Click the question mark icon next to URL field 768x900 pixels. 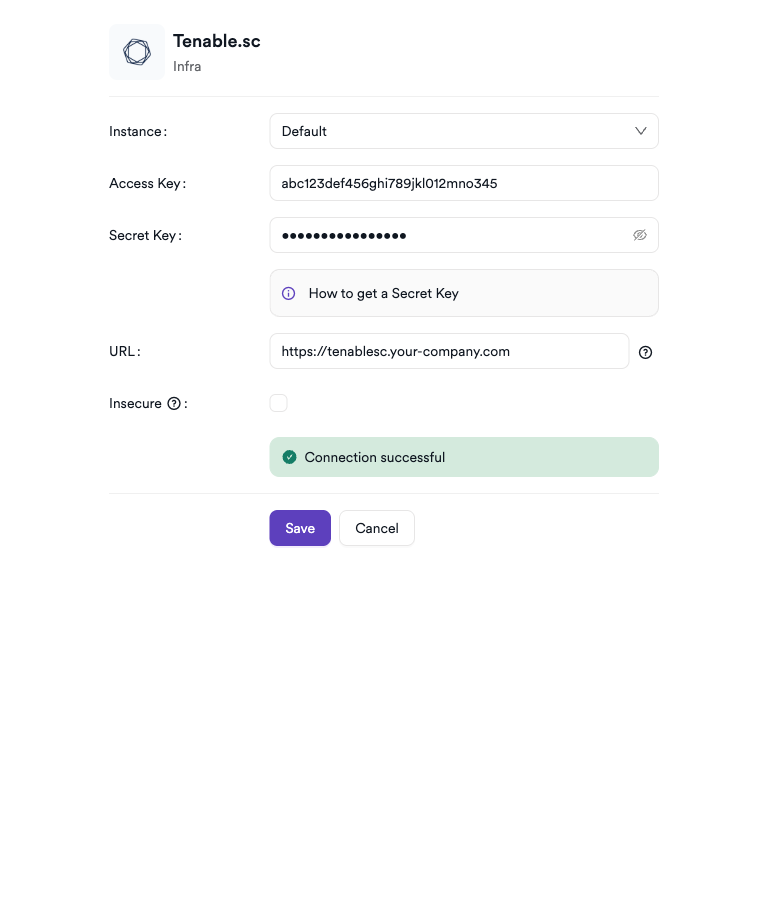[x=645, y=352]
